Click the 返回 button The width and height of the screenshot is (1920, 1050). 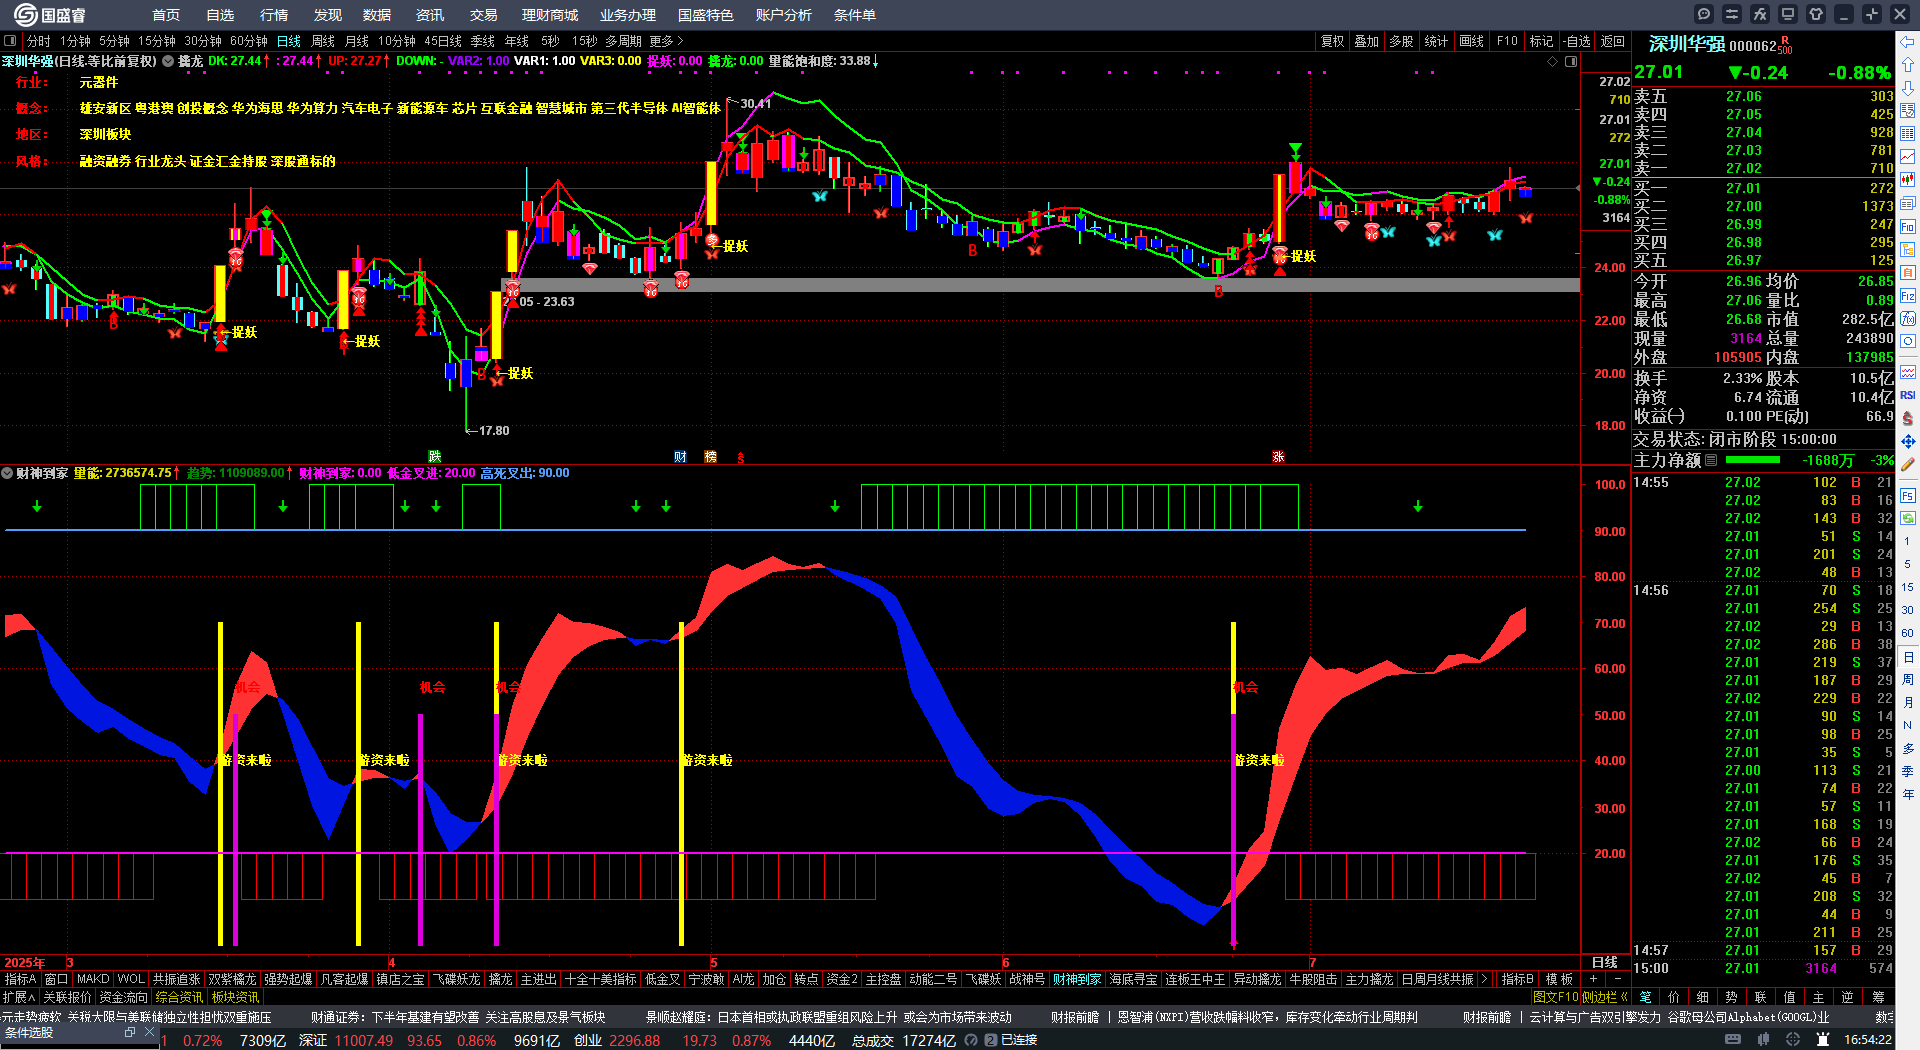[x=1612, y=41]
